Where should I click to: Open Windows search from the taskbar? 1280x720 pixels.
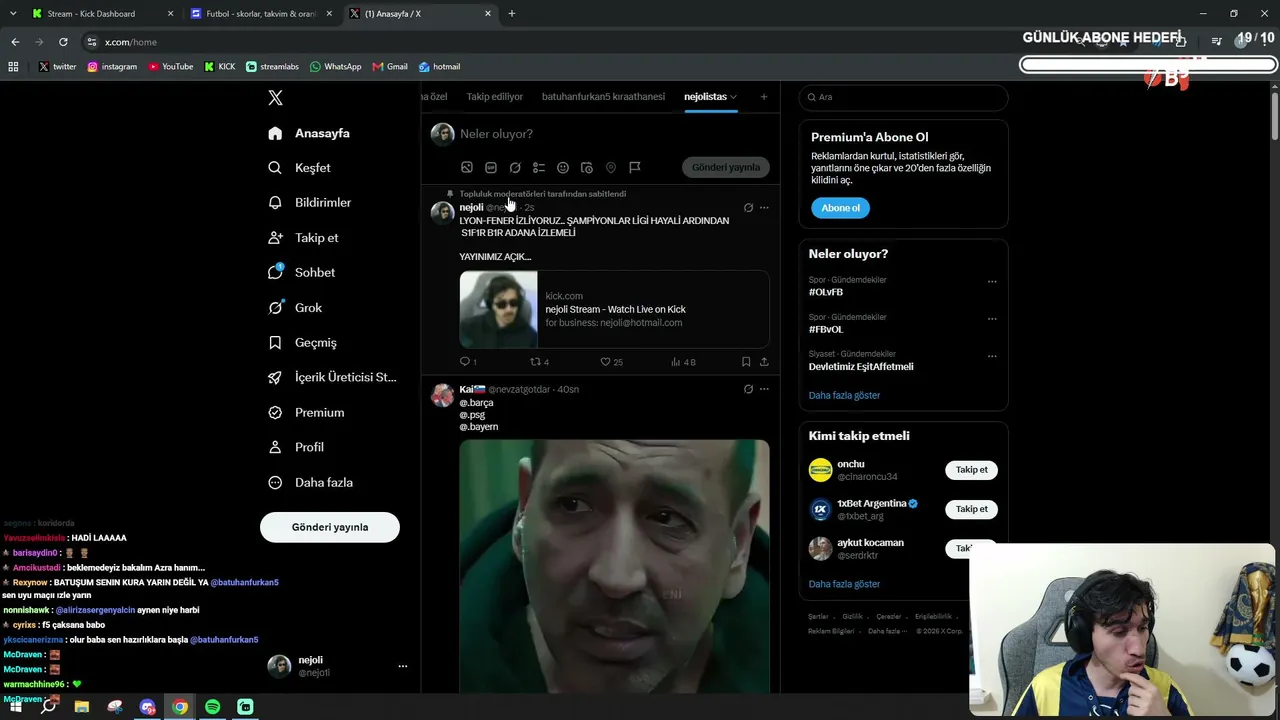tap(48, 707)
